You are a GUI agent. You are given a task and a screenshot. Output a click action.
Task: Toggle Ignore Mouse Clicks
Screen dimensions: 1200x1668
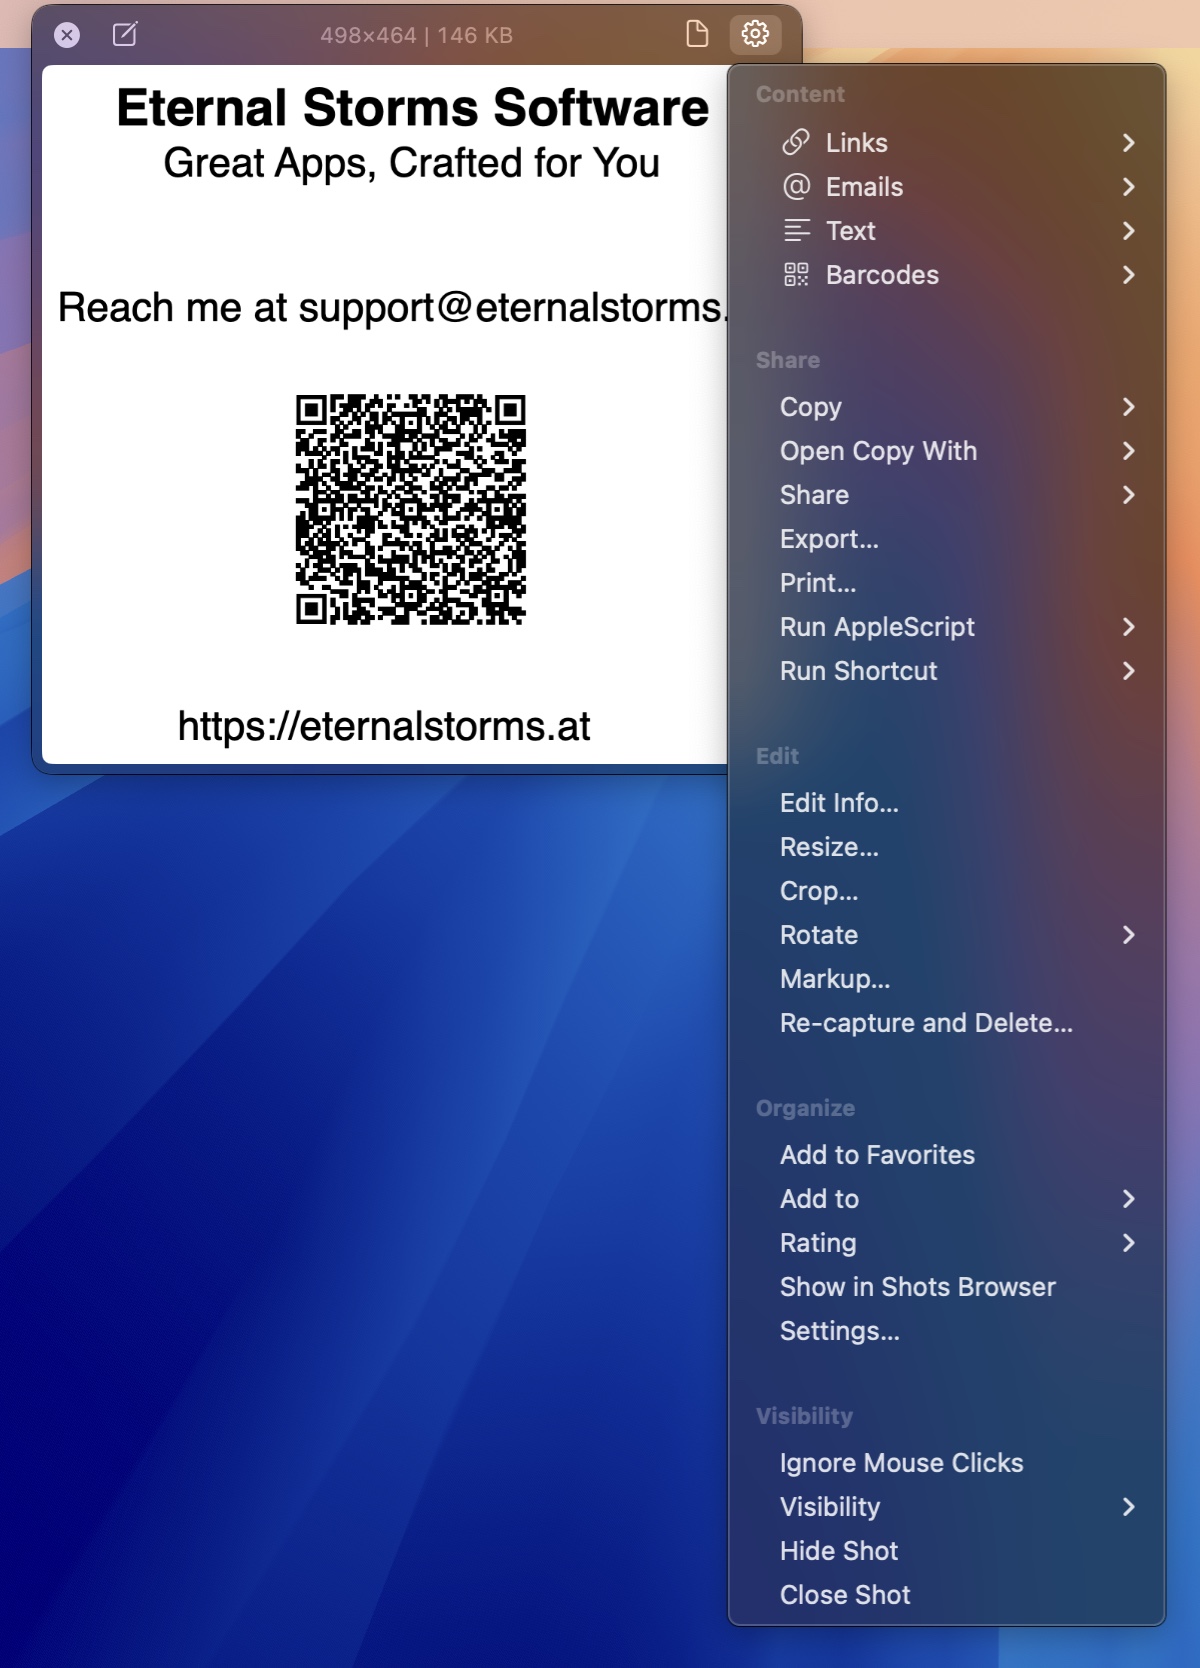[947, 1463]
